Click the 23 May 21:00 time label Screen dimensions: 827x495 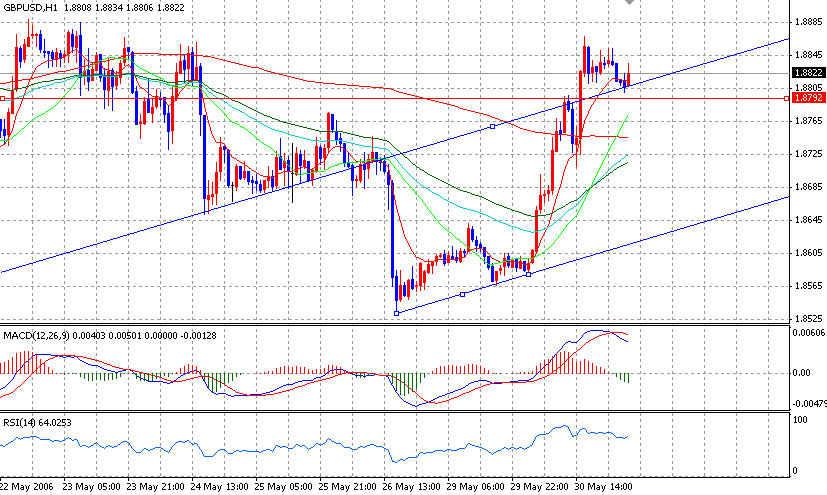click(156, 487)
